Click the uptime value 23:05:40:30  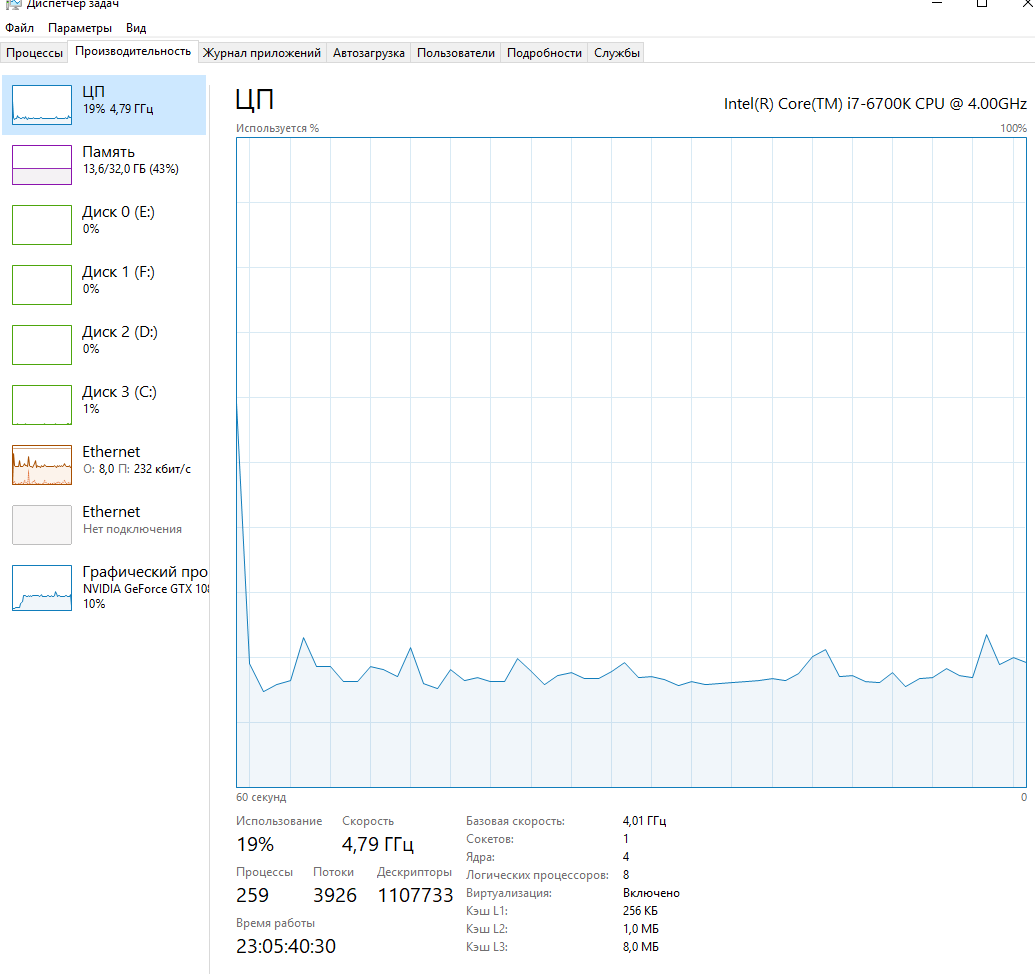(286, 946)
